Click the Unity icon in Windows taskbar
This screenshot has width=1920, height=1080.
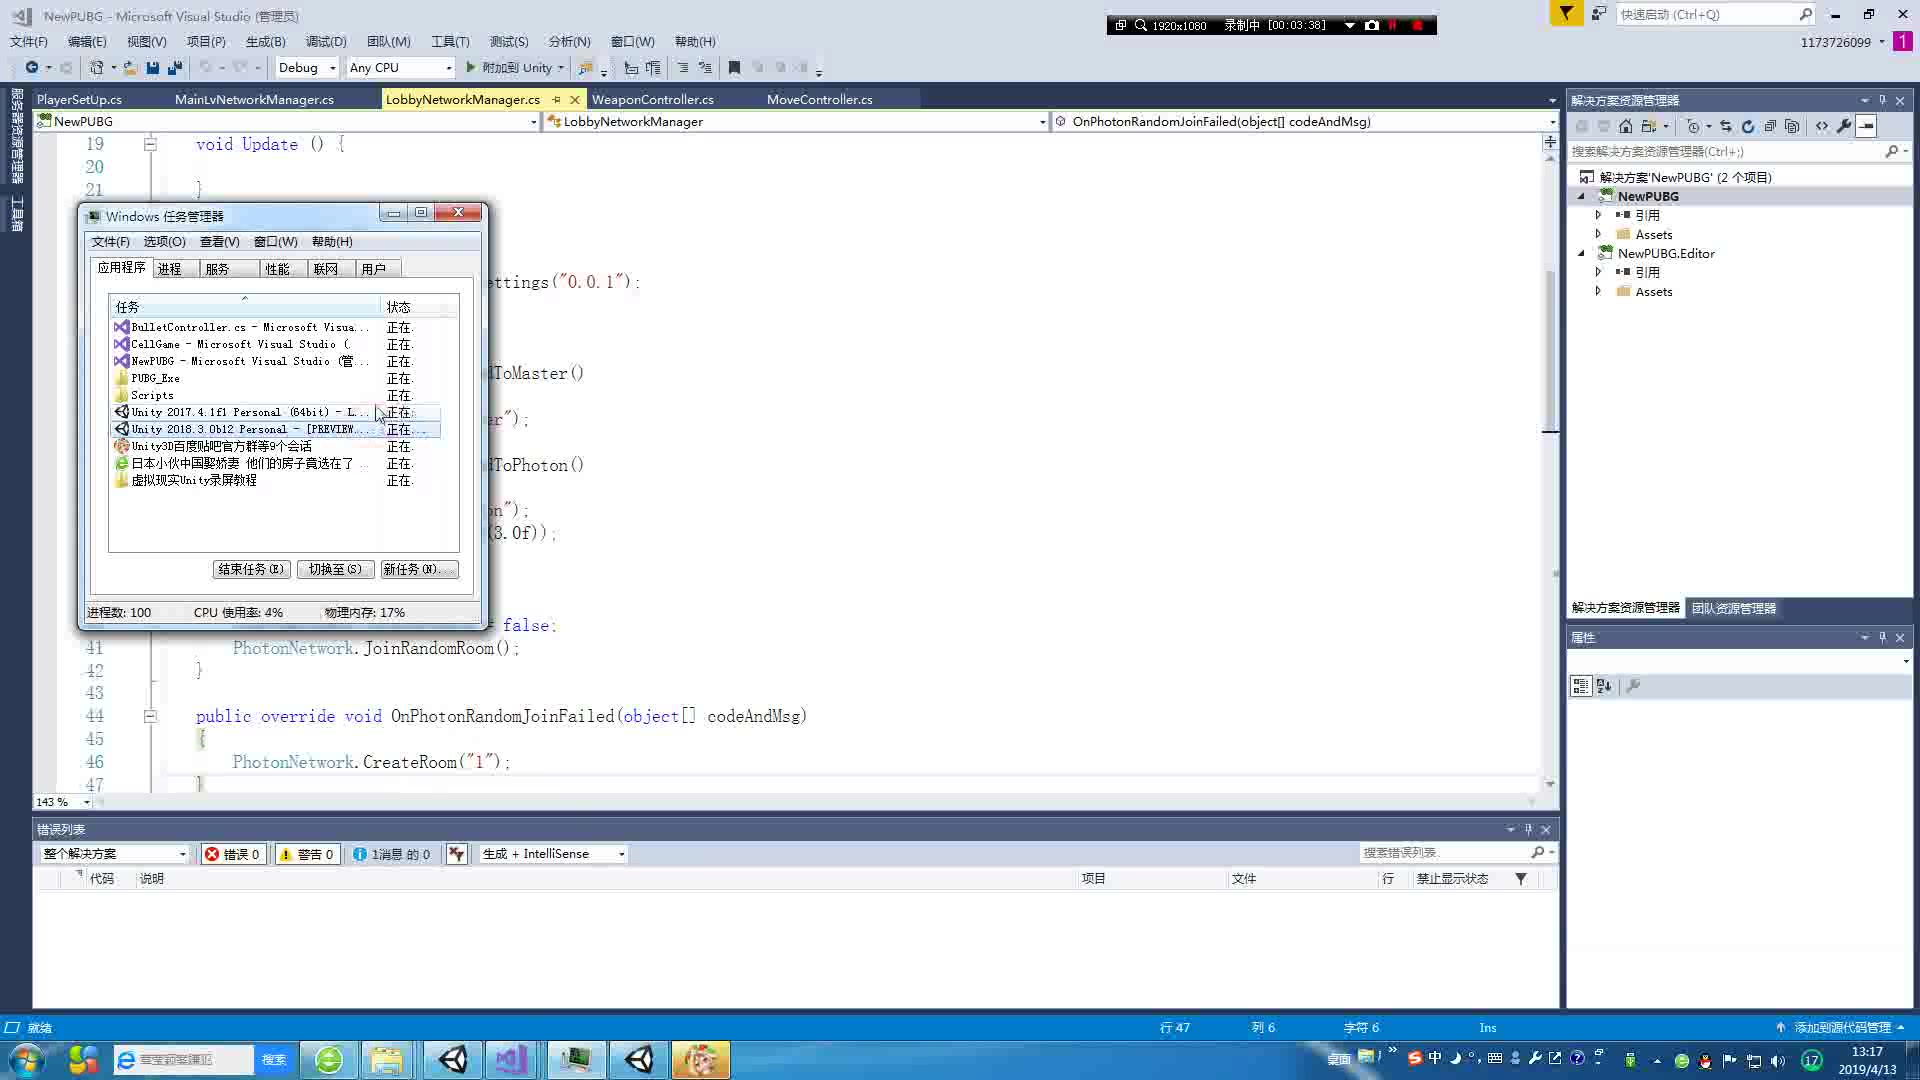(453, 1059)
